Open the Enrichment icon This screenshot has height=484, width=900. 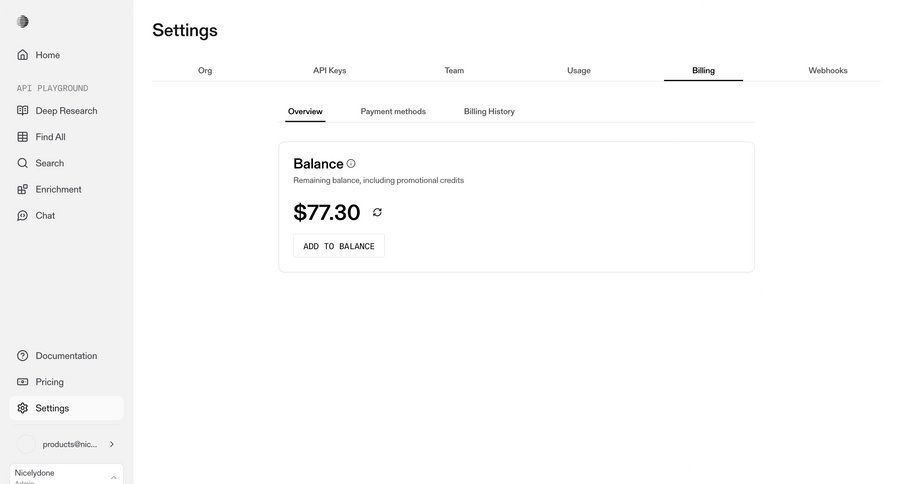(x=23, y=189)
